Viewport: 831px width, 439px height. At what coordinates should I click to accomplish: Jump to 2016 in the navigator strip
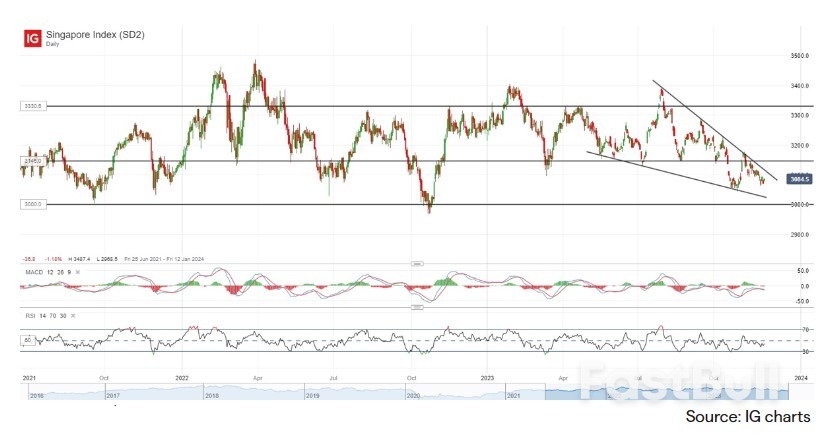point(37,396)
